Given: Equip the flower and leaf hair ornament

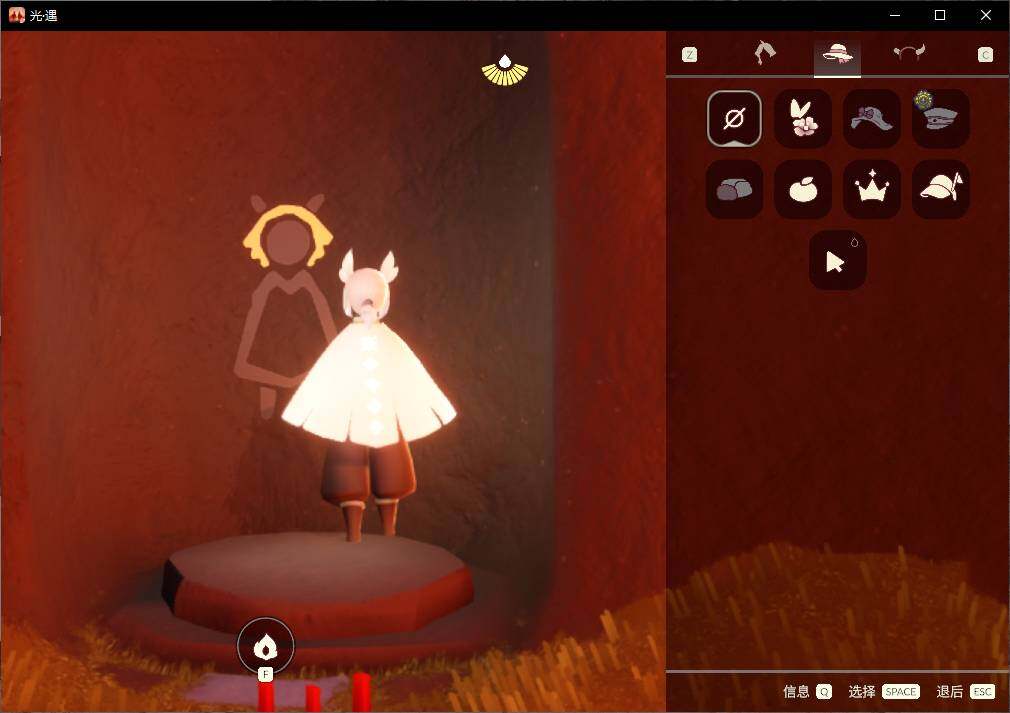Looking at the screenshot, I should 803,119.
